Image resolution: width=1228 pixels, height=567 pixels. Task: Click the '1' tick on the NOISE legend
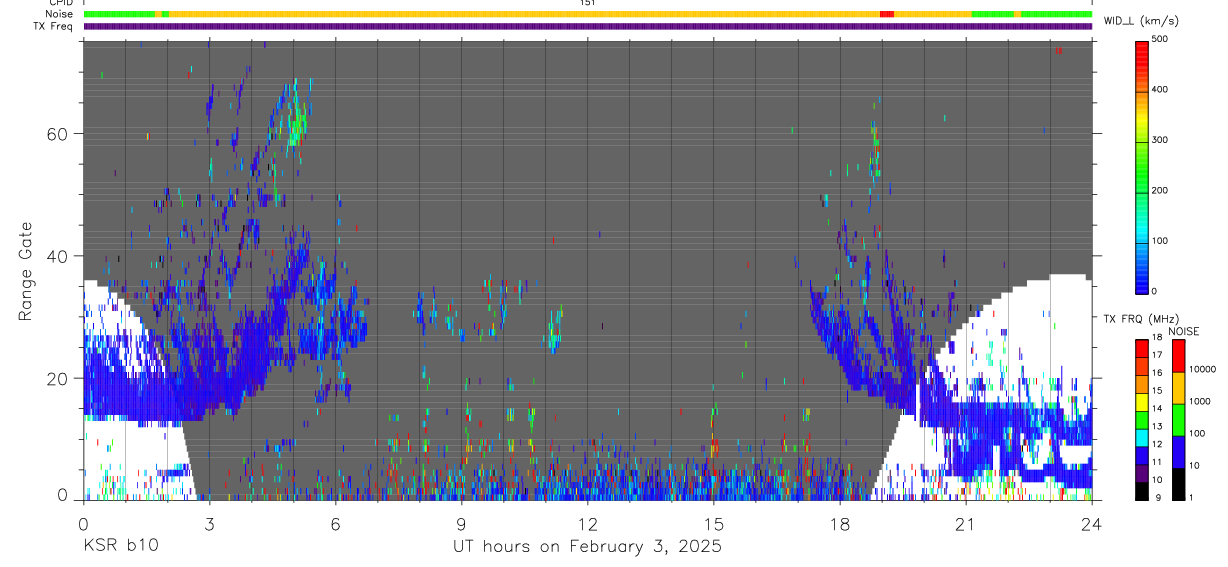point(1192,497)
